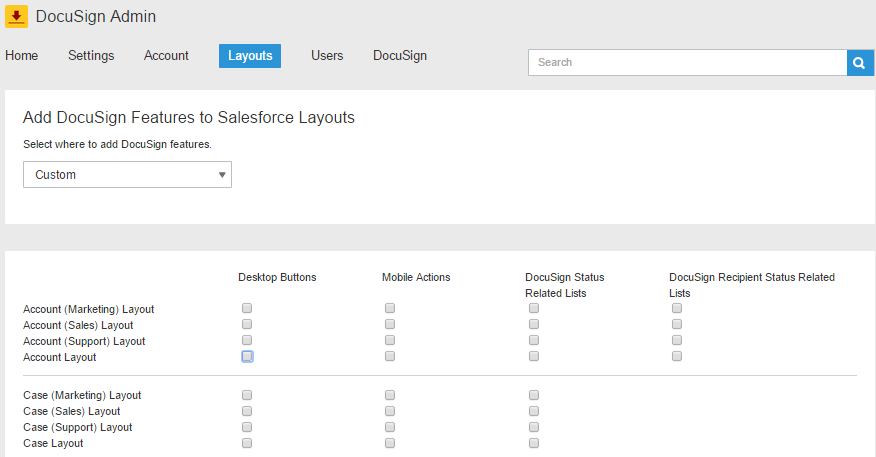Toggle Desktop Buttons for Case Layout row
The width and height of the screenshot is (876, 457).
click(247, 443)
